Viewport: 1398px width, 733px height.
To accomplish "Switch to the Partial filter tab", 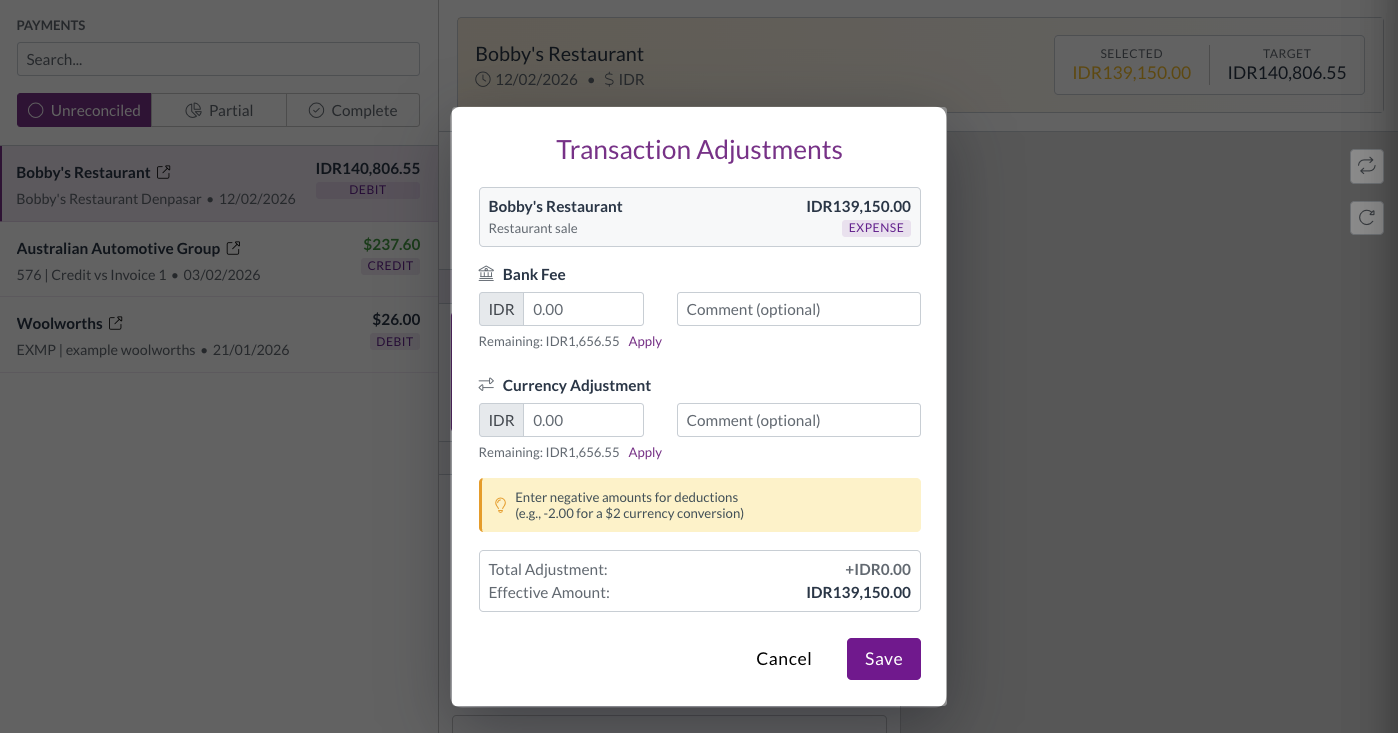I will click(x=219, y=110).
